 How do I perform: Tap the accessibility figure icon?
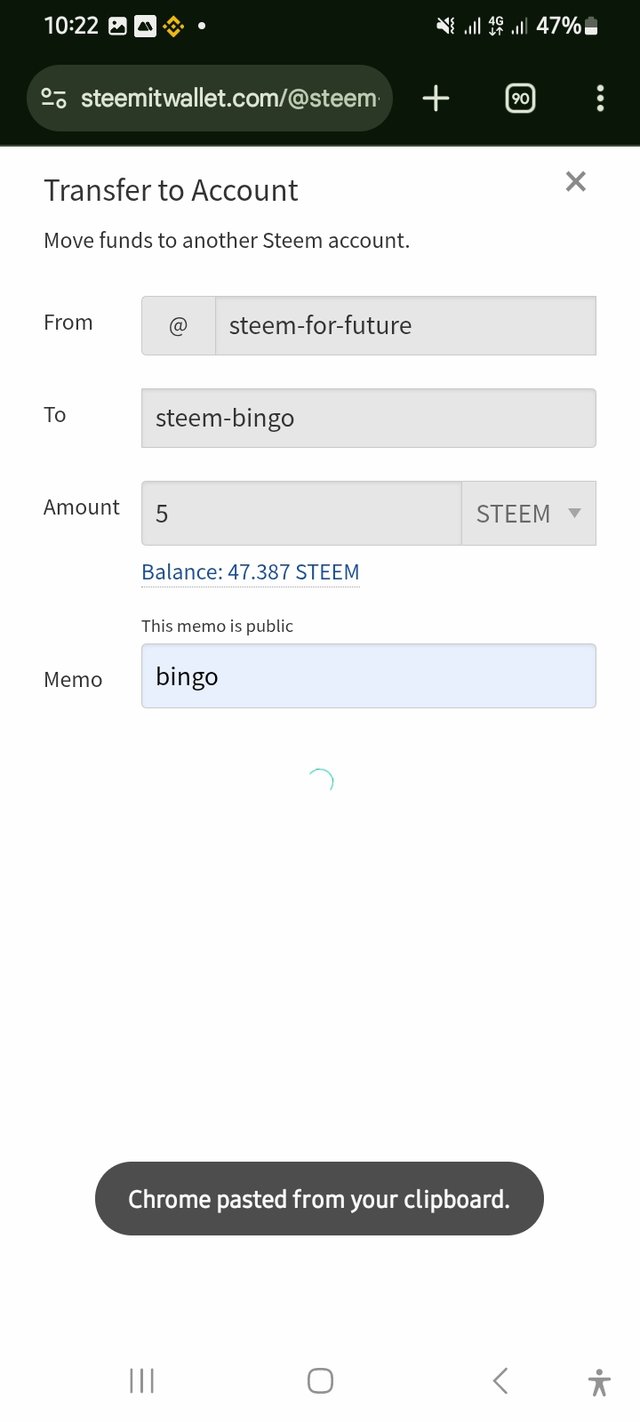click(x=599, y=1382)
